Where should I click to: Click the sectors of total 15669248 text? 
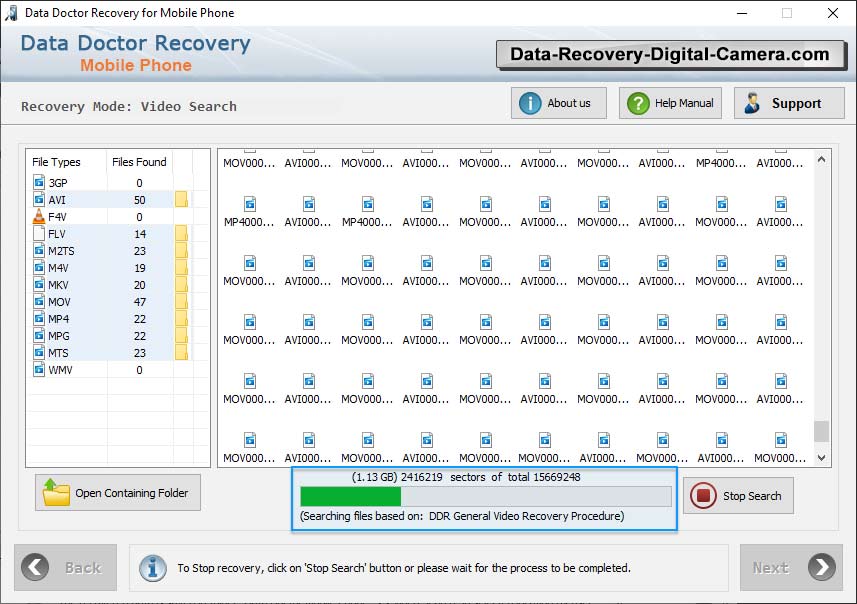pyautogui.click(x=515, y=477)
